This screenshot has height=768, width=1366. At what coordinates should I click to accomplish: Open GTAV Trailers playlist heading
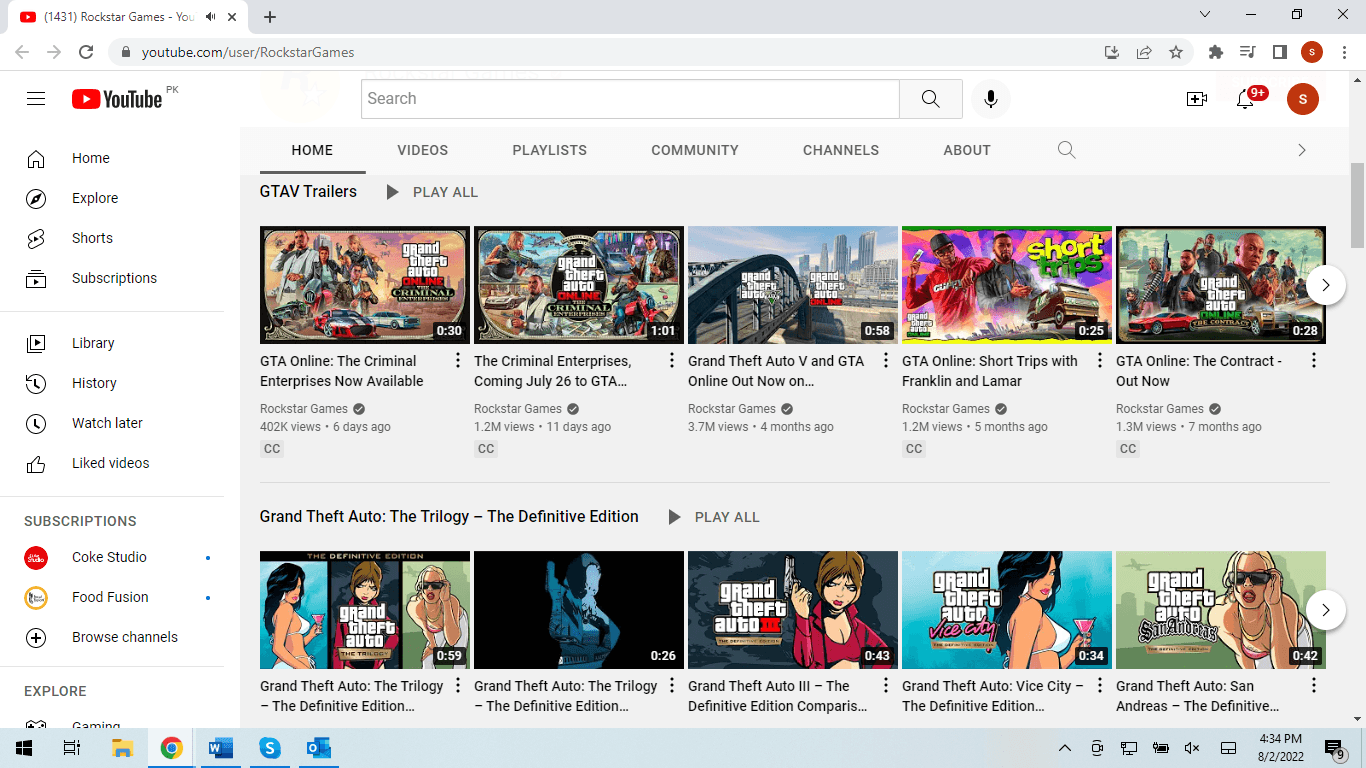(308, 191)
